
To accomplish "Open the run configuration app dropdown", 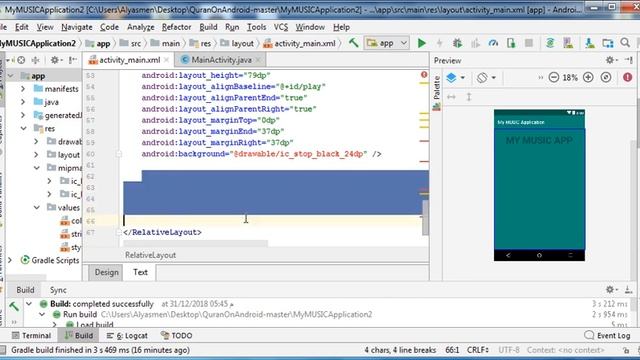I will [x=387, y=43].
